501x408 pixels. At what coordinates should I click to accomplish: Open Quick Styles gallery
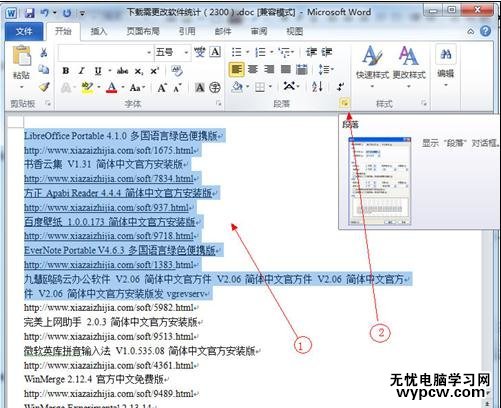[372, 67]
